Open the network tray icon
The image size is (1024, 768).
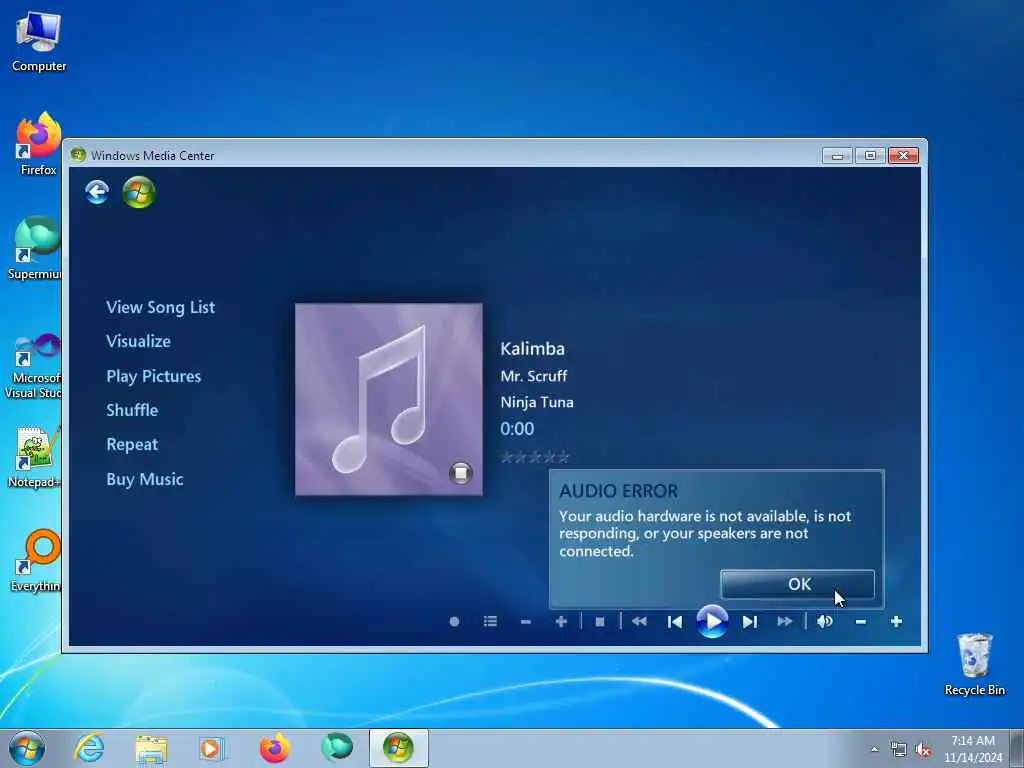pyautogui.click(x=899, y=750)
